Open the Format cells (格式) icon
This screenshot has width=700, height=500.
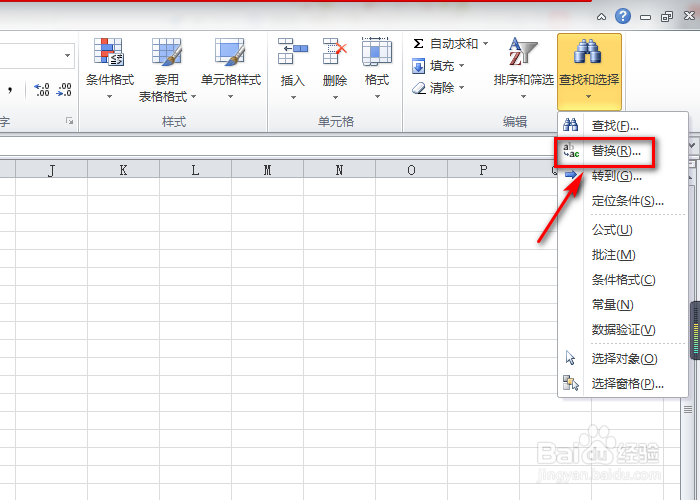tap(377, 51)
